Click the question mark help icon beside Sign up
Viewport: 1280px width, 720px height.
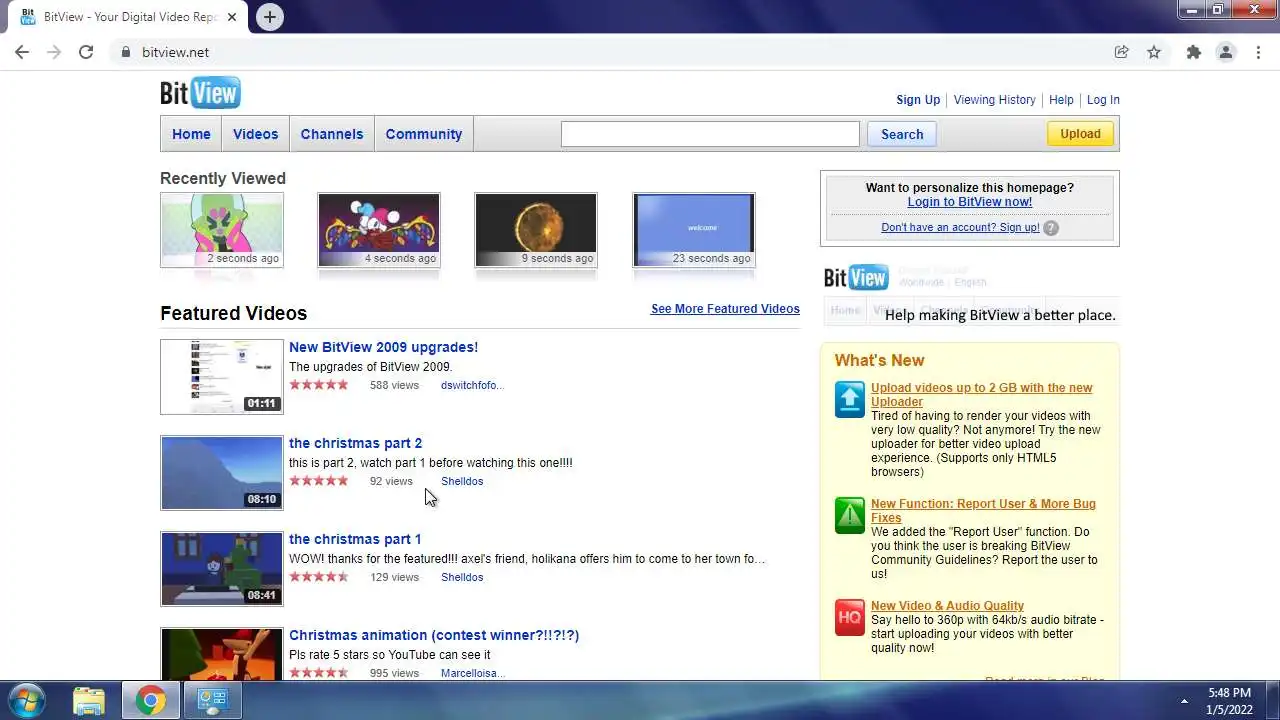click(x=1051, y=228)
